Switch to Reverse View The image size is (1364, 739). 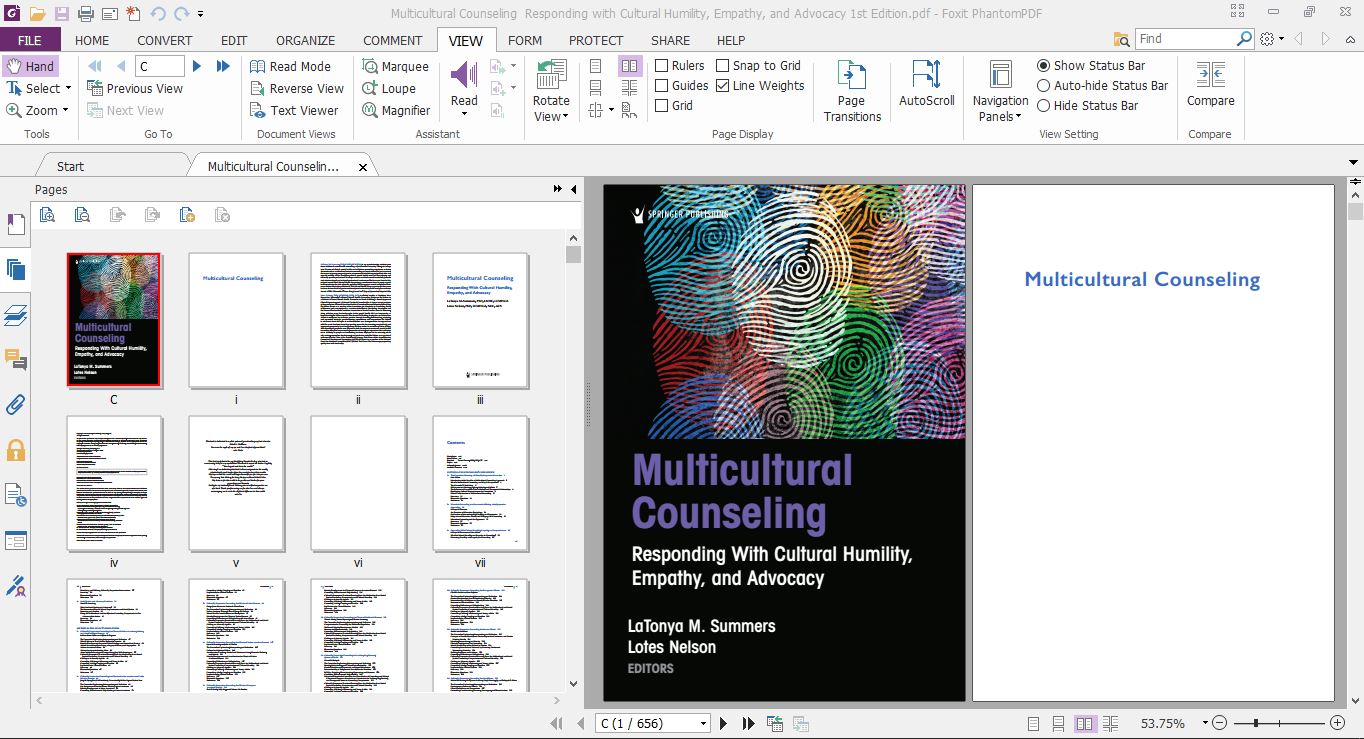pos(296,88)
